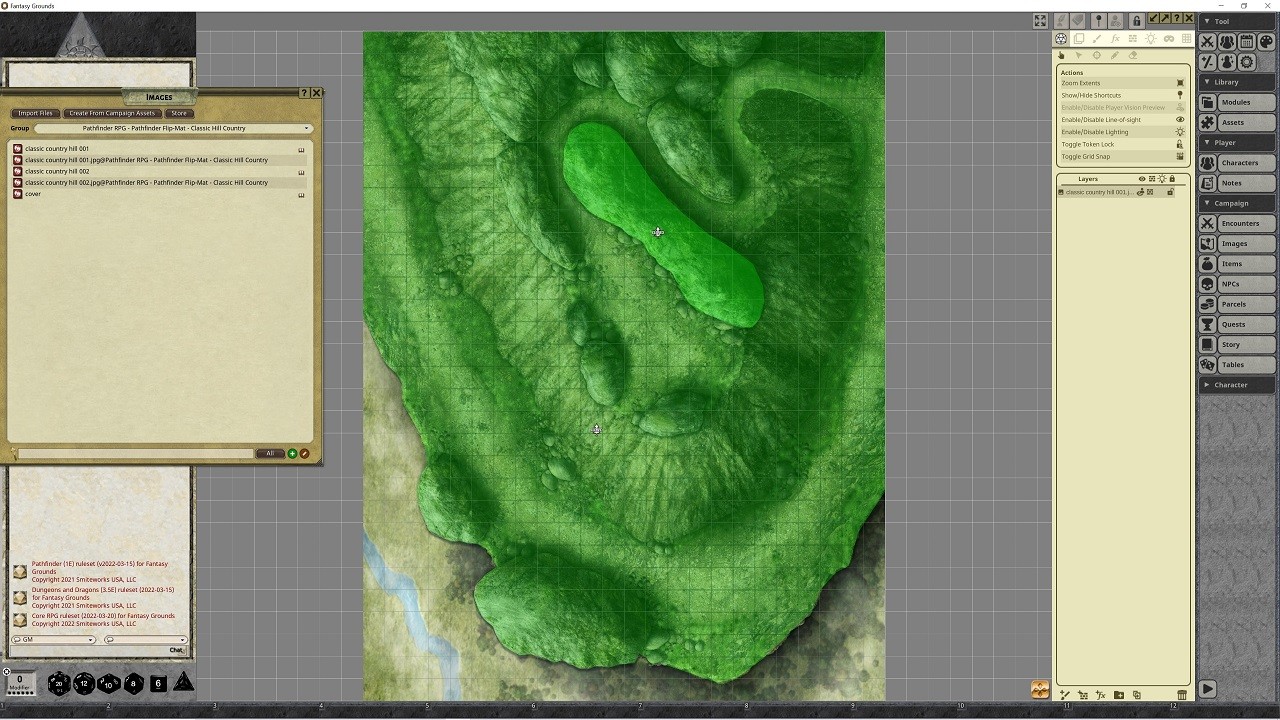
Task: Toggle layer visibility eye in Layers header
Action: pos(1142,179)
